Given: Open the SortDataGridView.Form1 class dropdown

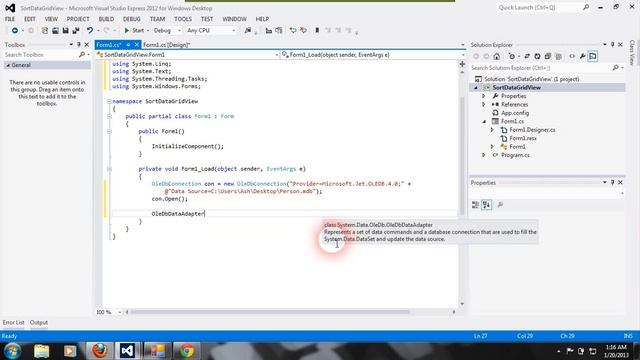Looking at the screenshot, I should click(188, 55).
